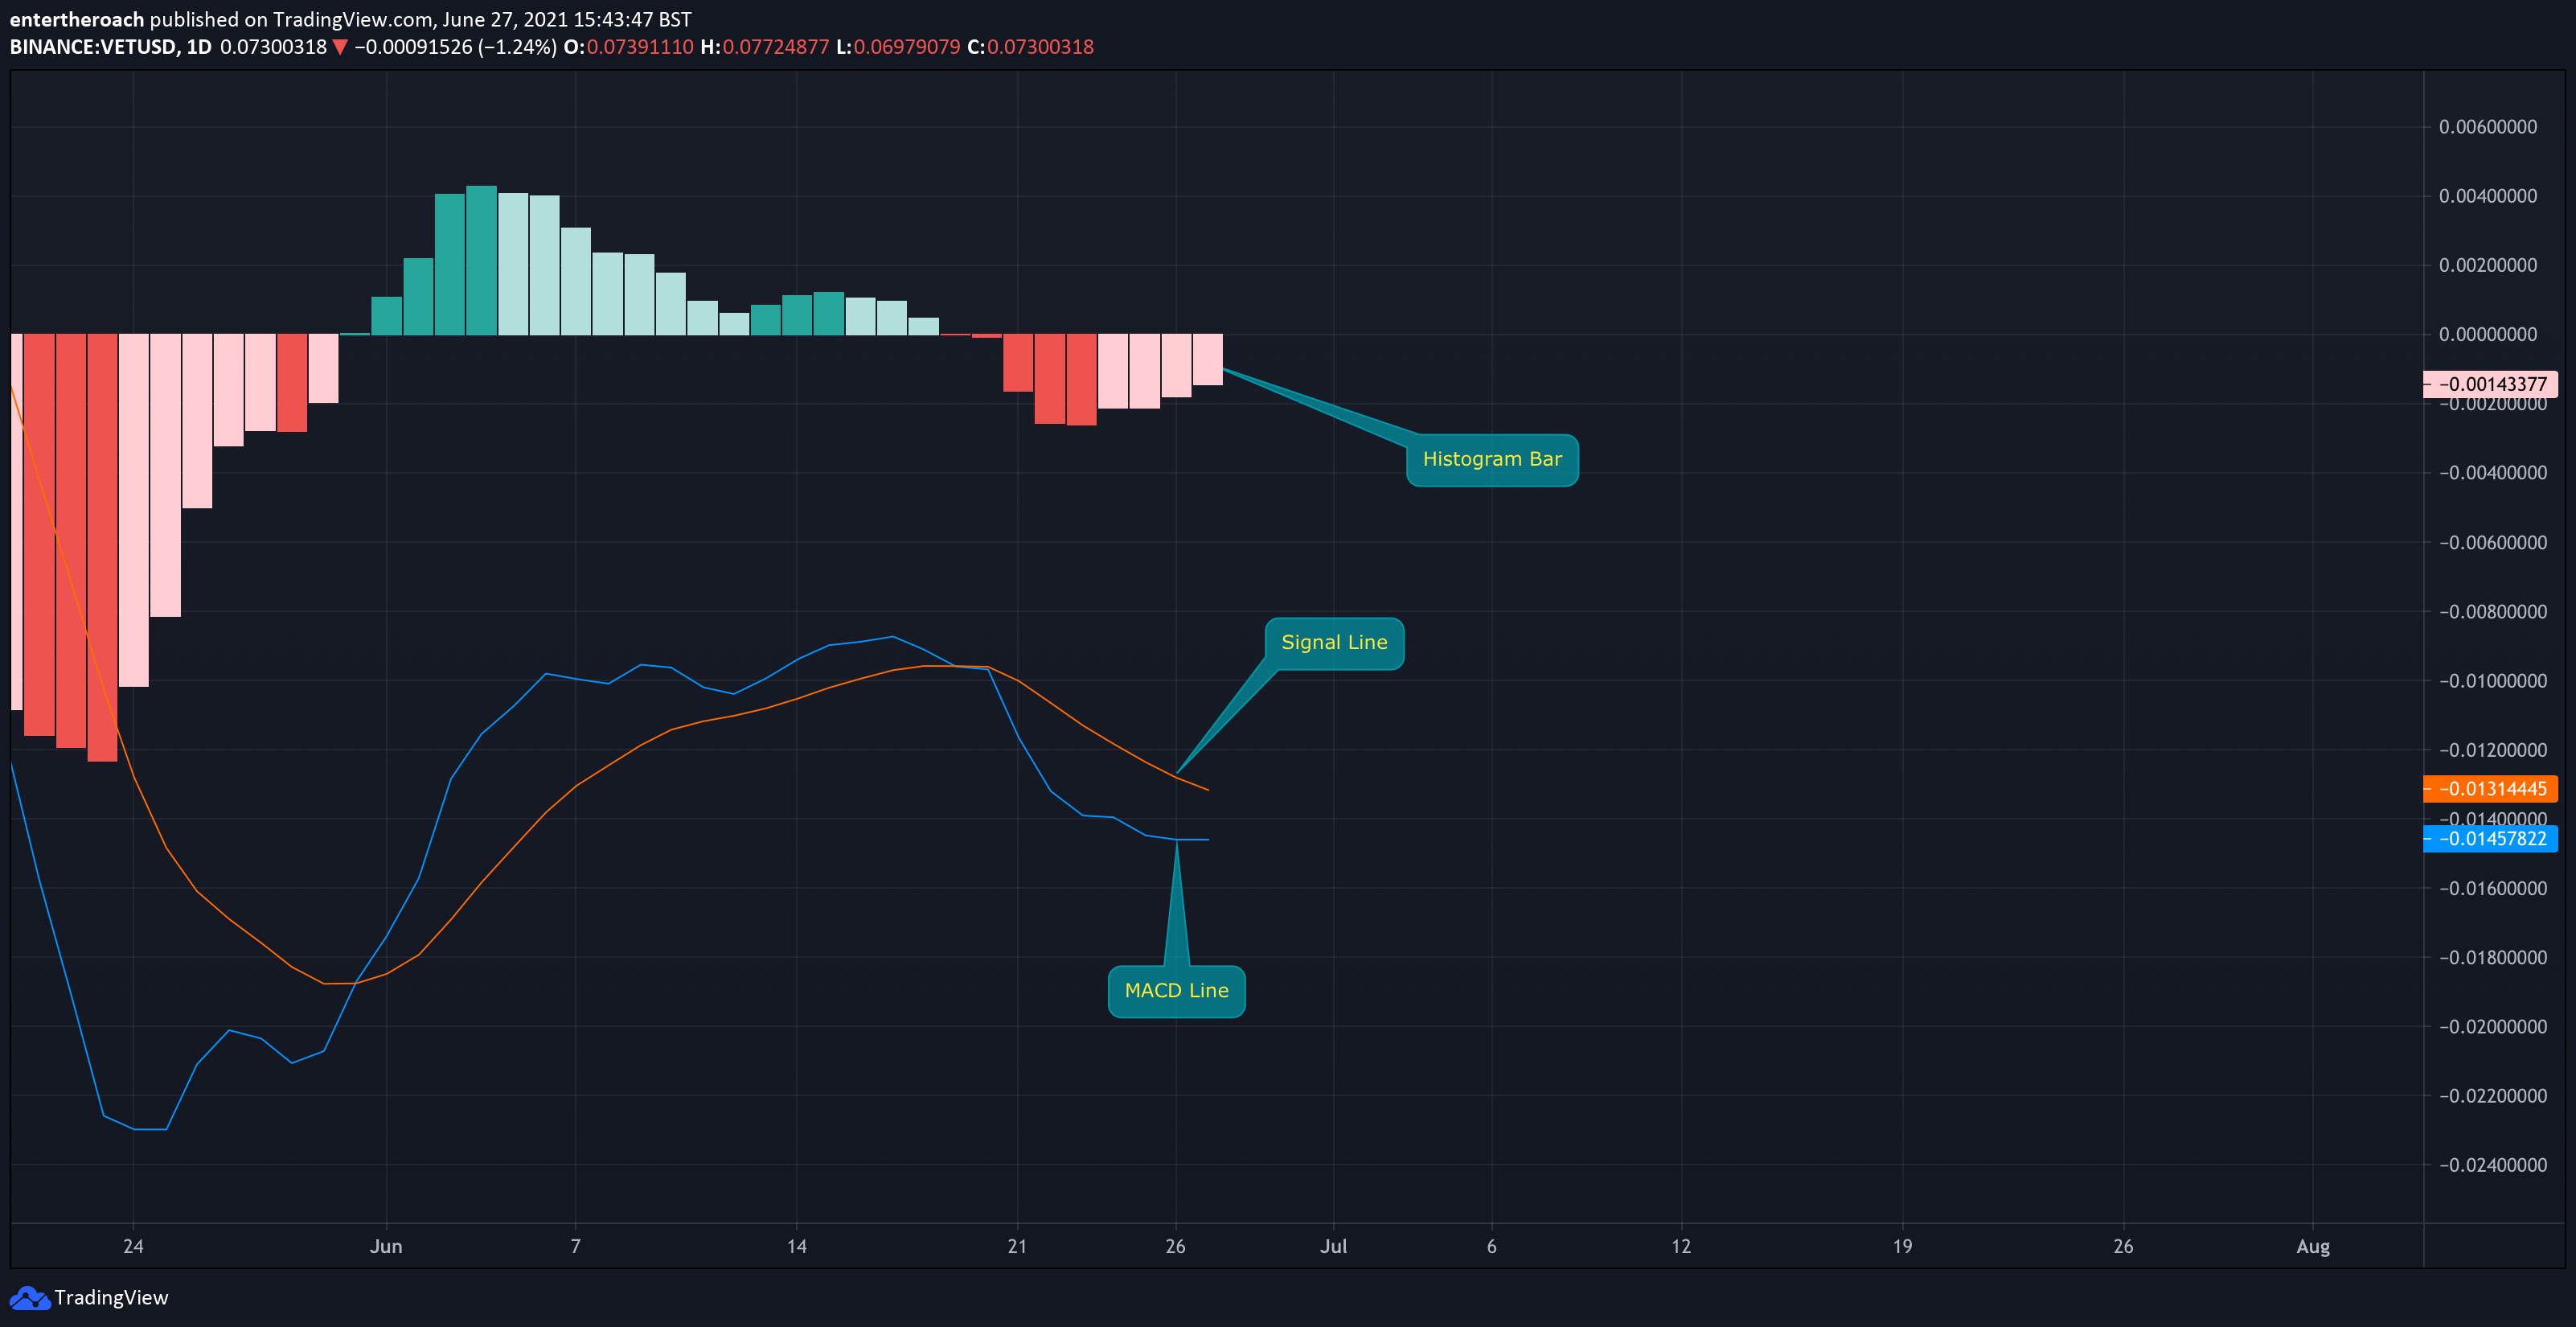Click the TradingView wordmark text
Viewport: 2576px width, 1327px height.
(111, 1298)
